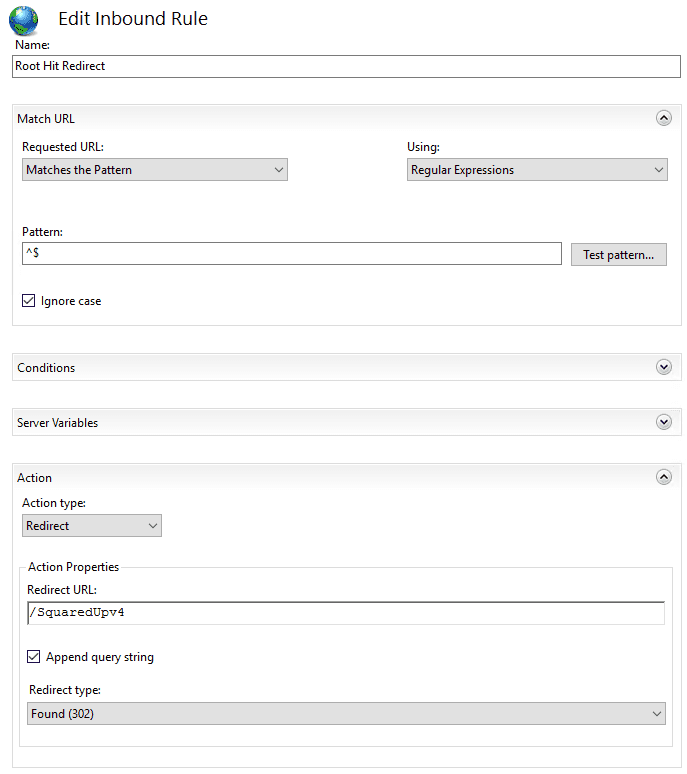This screenshot has width=687, height=774.
Task: Open the Action type dropdown
Action: click(92, 525)
